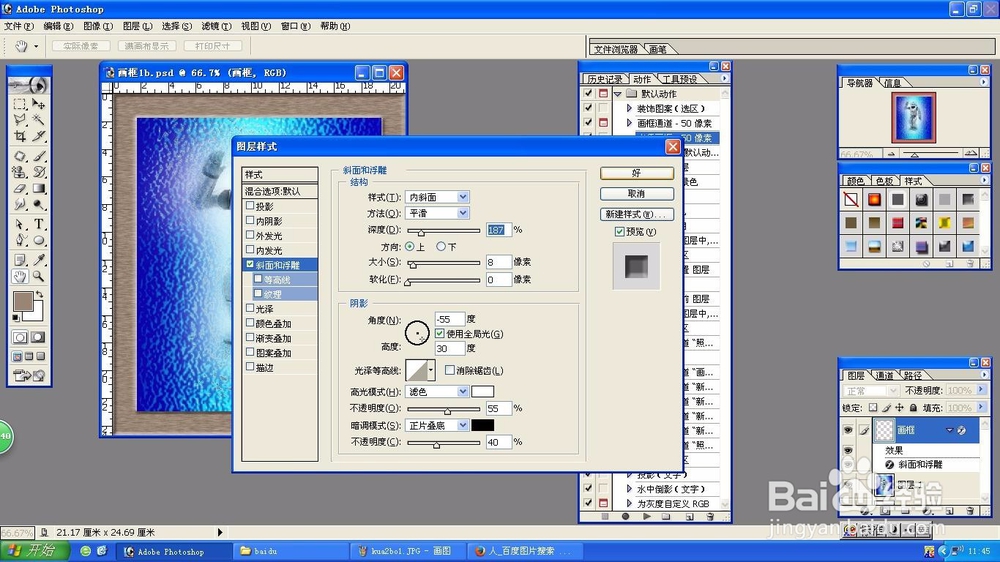Click the 新建样式 New Style button
Viewport: 1000px width, 562px height.
[x=636, y=214]
